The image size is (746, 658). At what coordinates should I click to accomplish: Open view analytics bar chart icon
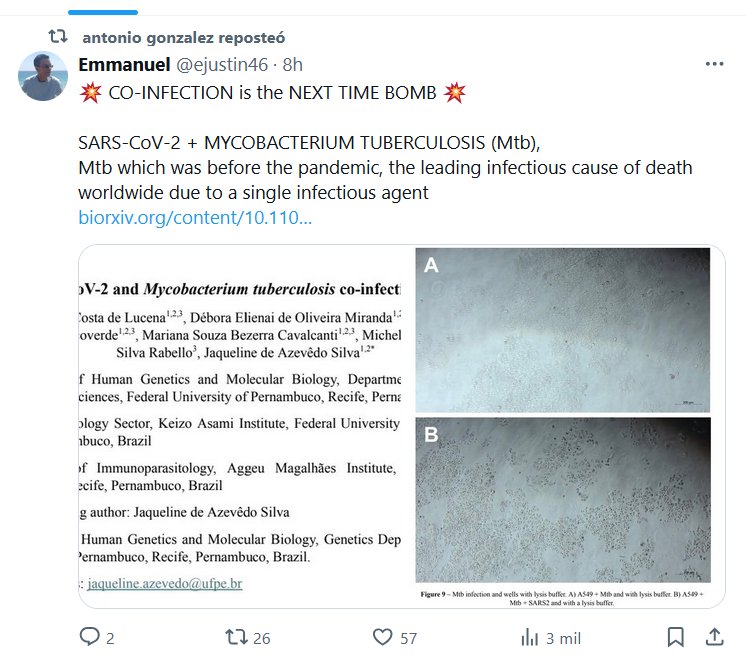pyautogui.click(x=530, y=637)
